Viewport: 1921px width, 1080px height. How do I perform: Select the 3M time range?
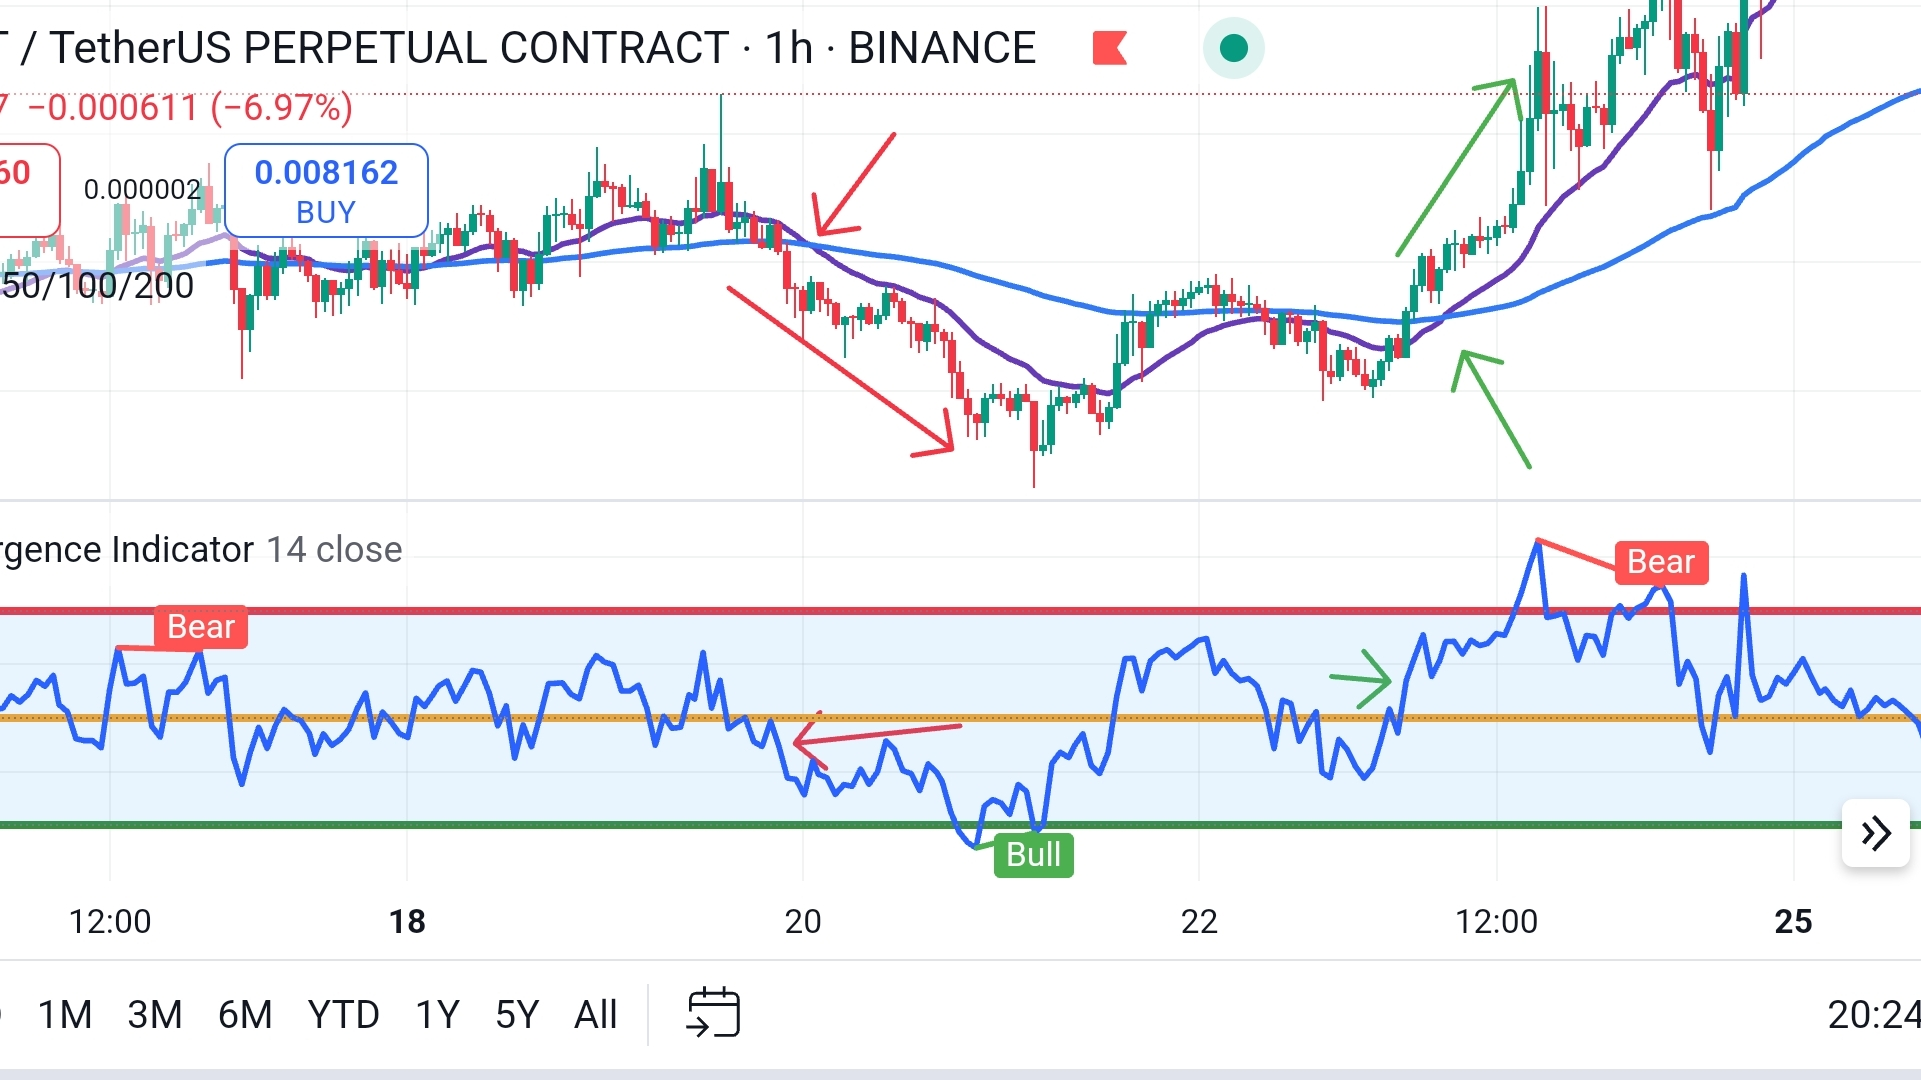(155, 1015)
